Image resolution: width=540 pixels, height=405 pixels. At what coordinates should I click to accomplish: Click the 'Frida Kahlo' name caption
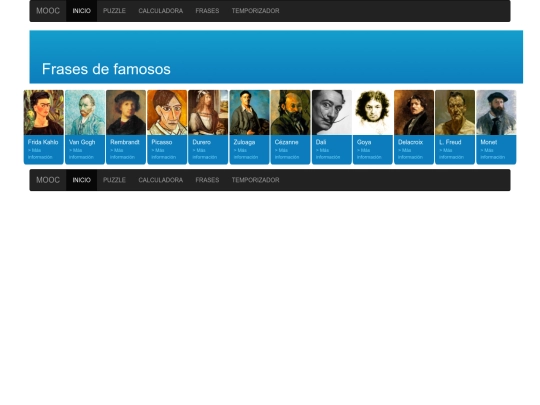[43, 142]
